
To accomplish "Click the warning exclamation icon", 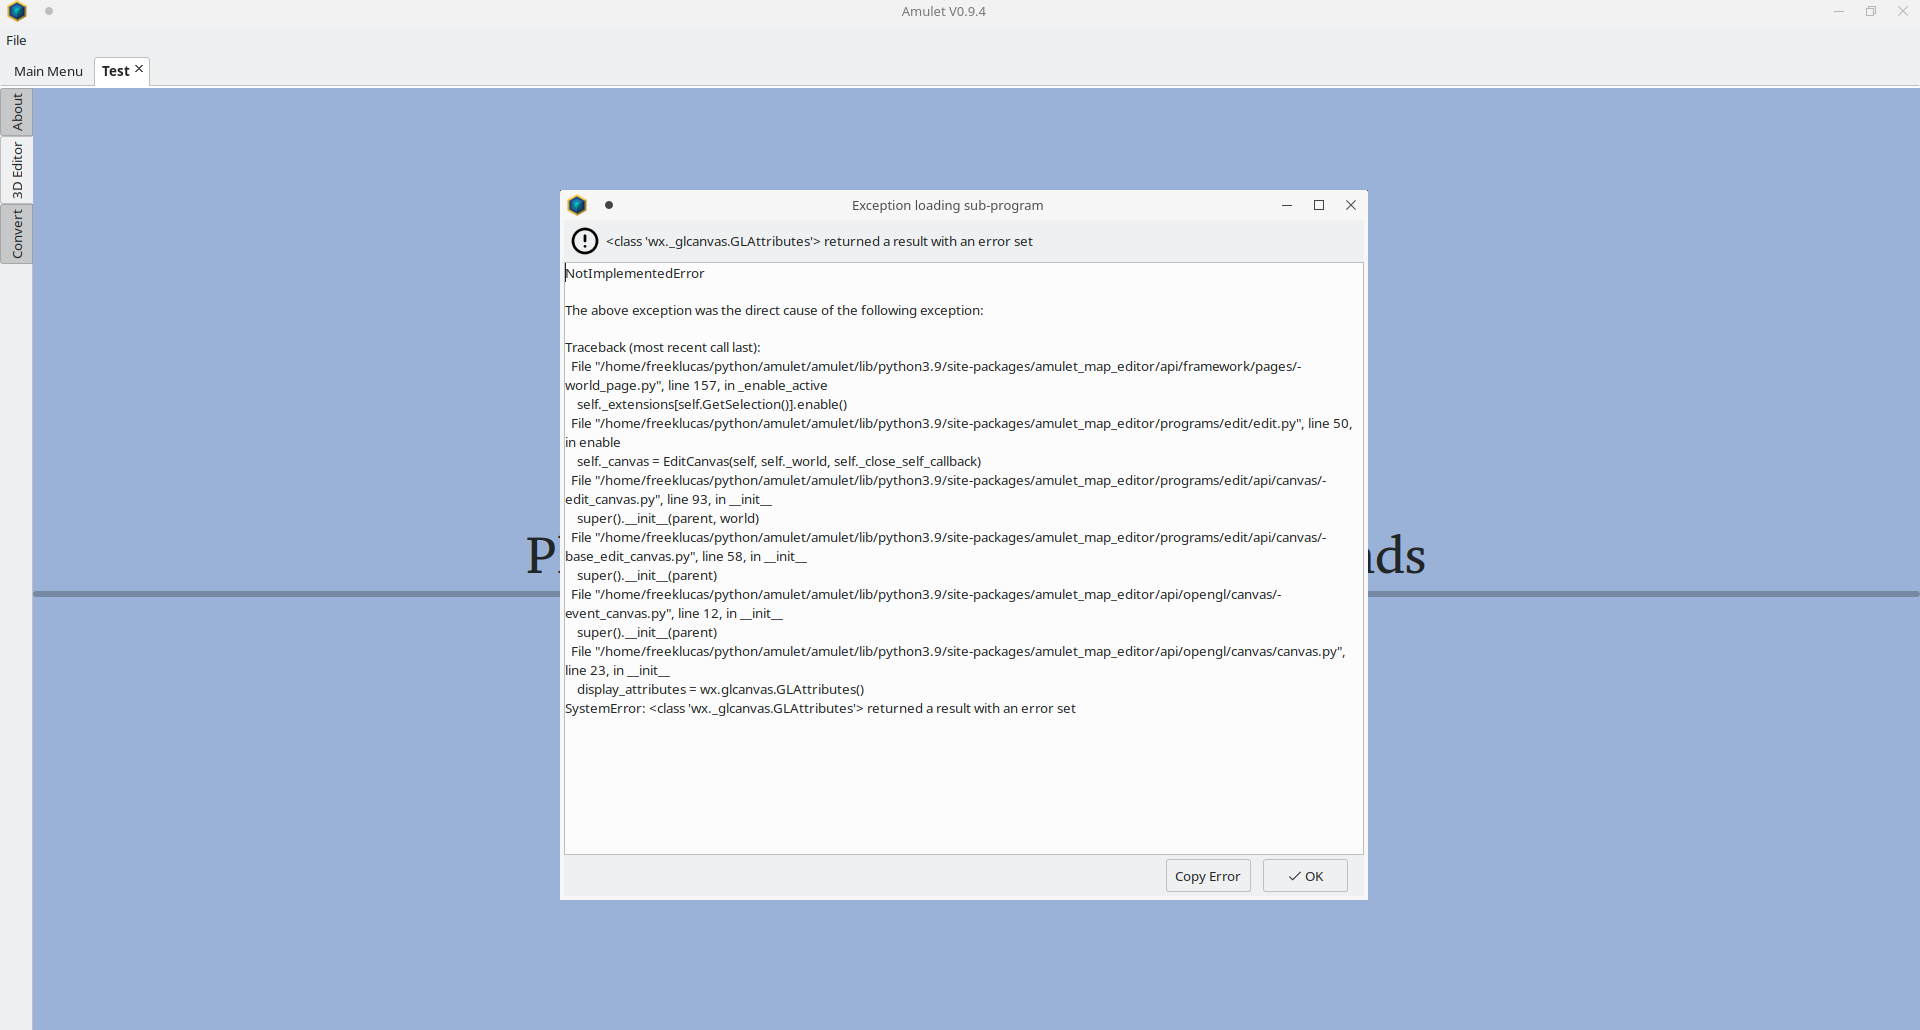I will pyautogui.click(x=584, y=241).
